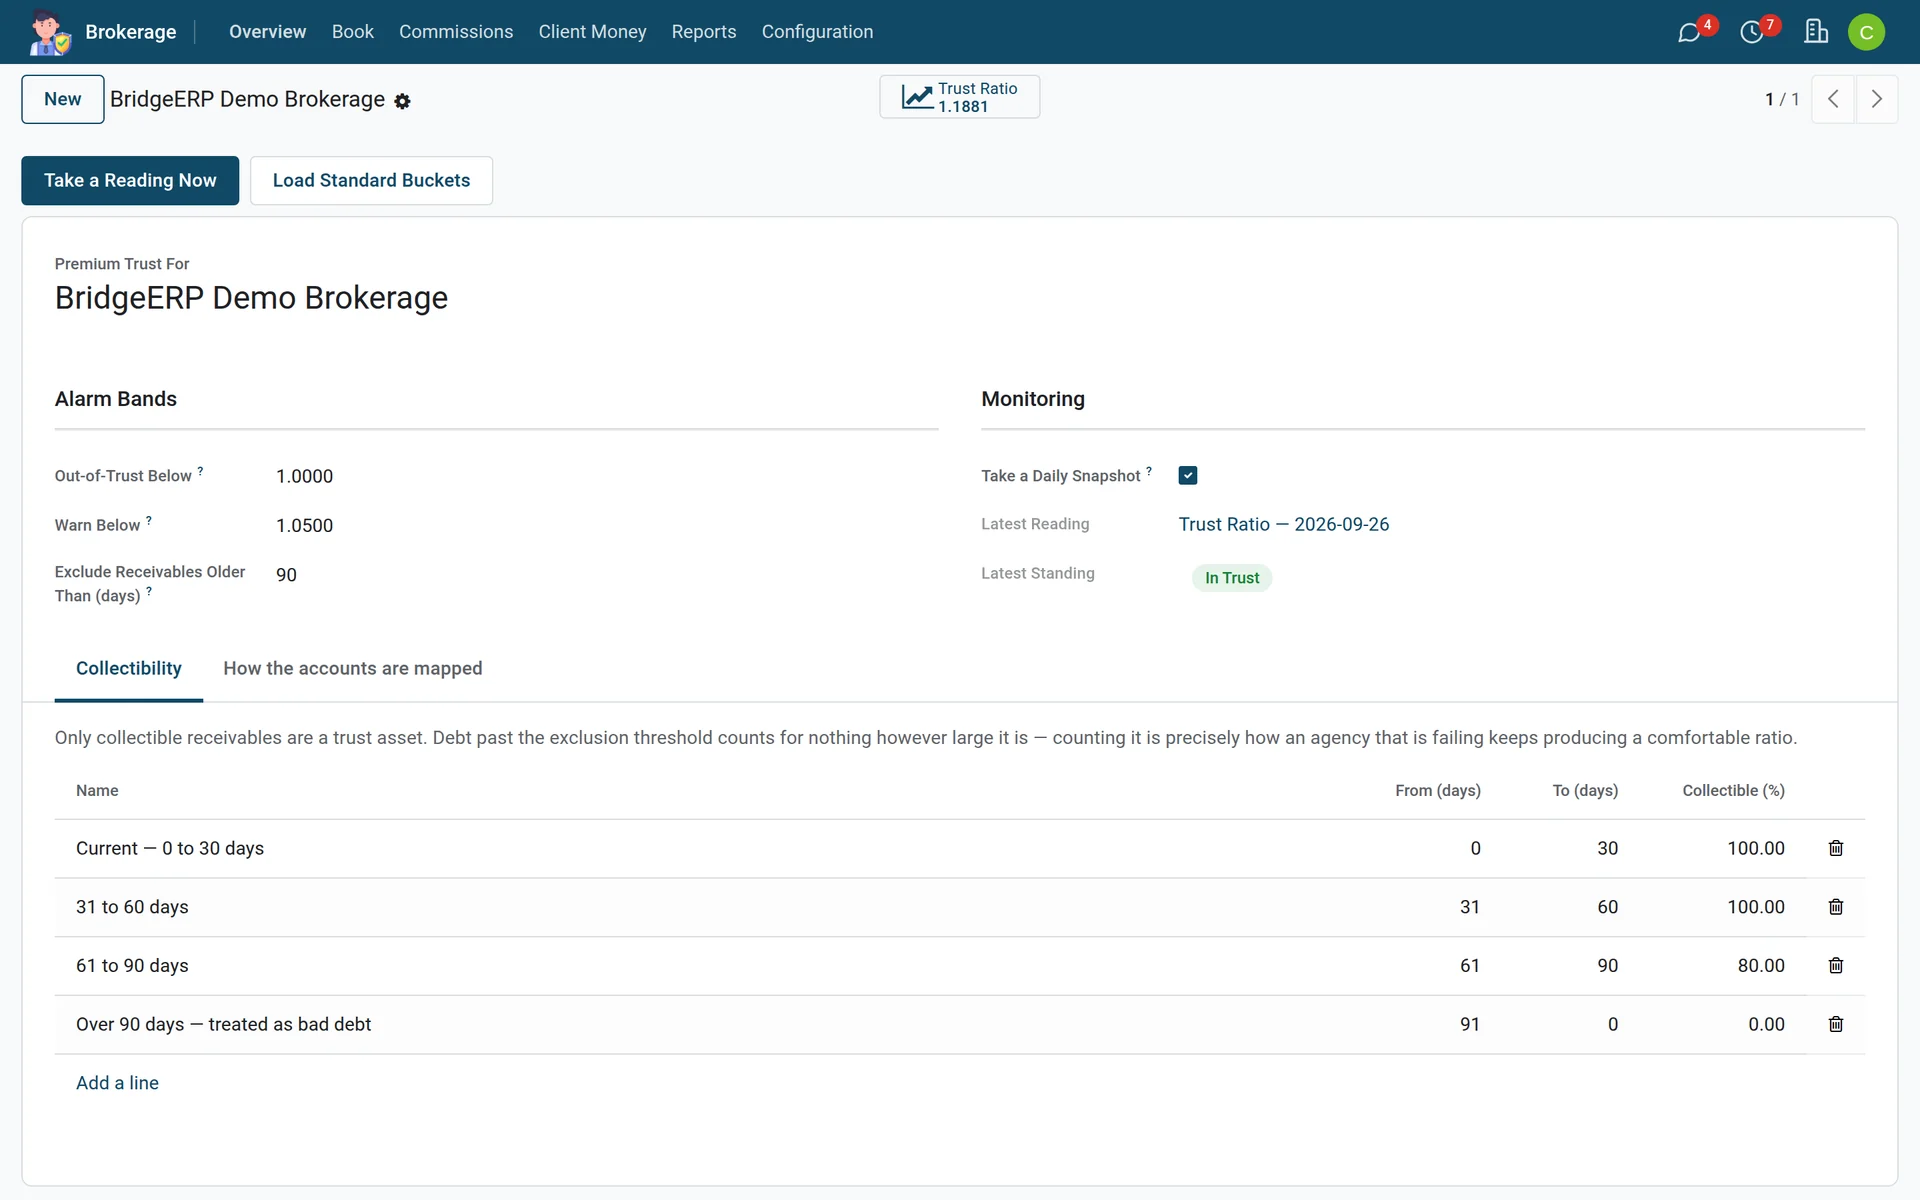Viewport: 1920px width, 1200px height.
Task: Switch to How the accounts are mapped tab
Action: (353, 668)
